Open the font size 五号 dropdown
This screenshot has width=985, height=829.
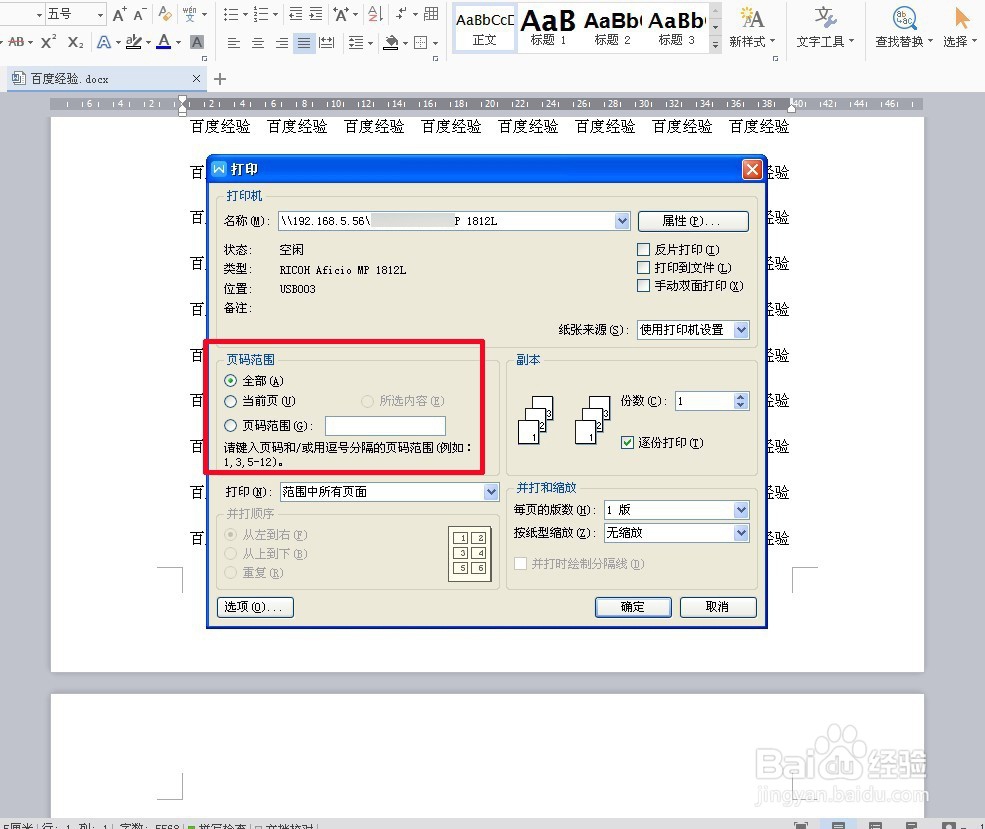100,14
